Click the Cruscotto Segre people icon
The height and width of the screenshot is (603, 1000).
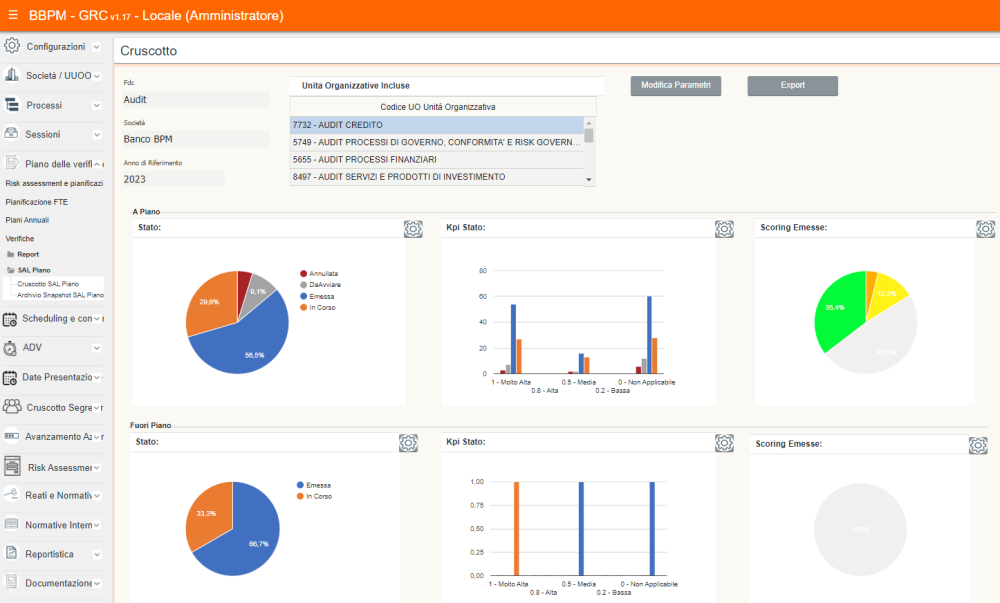12,407
